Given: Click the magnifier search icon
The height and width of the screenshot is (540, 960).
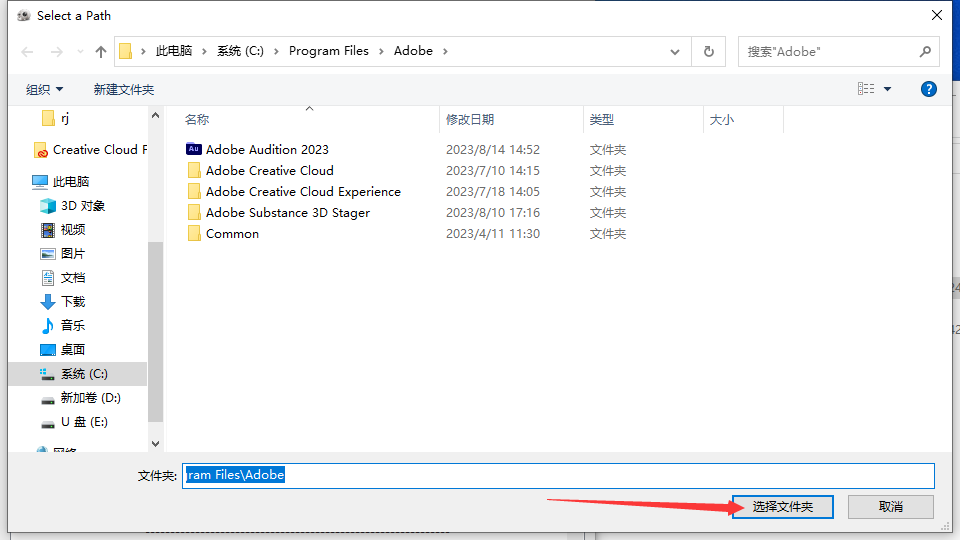Looking at the screenshot, I should click(x=925, y=52).
